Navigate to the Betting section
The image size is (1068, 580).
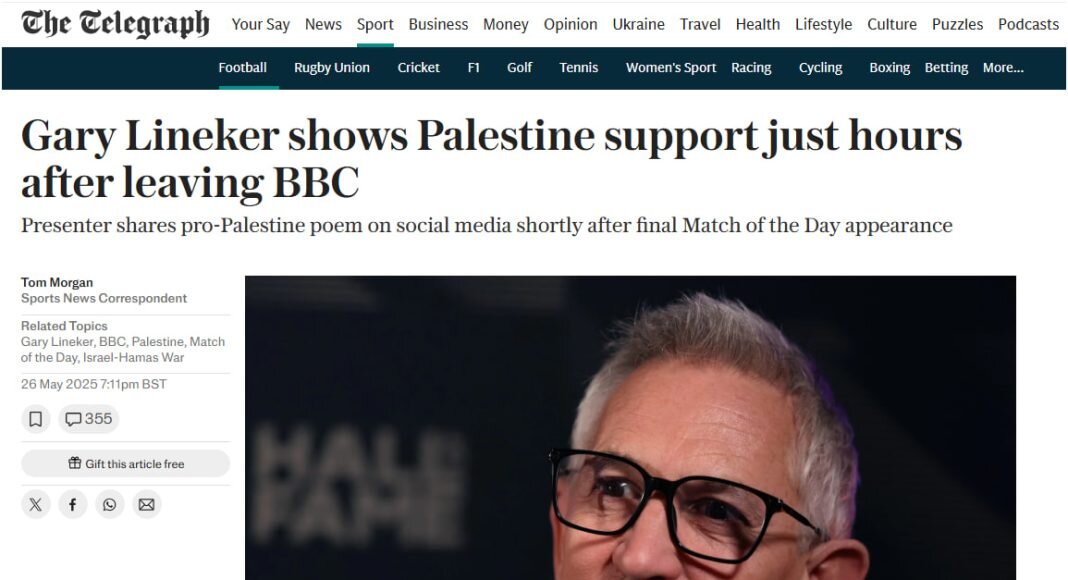click(x=946, y=67)
